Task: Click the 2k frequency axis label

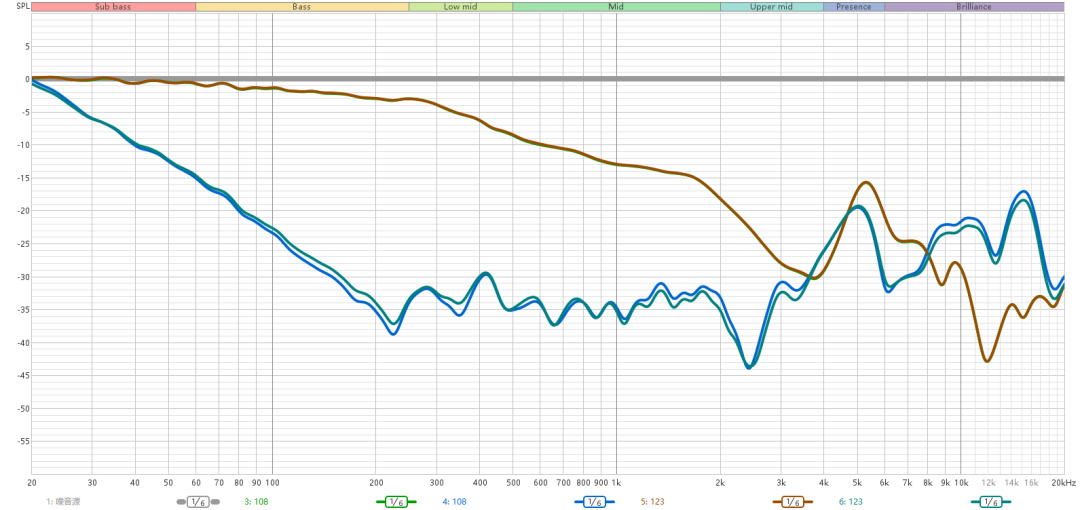Action: pos(720,483)
